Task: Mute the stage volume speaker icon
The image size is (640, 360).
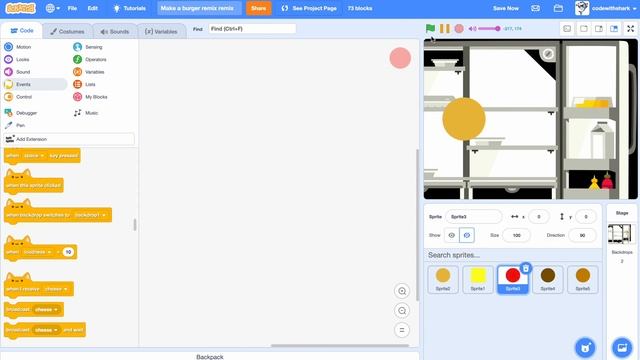Action: [x=472, y=29]
